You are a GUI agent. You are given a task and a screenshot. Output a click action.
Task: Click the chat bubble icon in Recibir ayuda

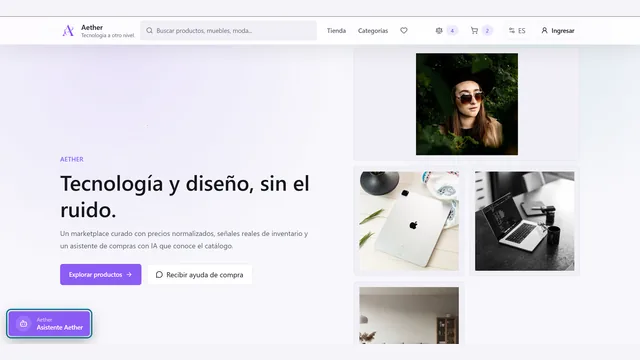click(159, 275)
